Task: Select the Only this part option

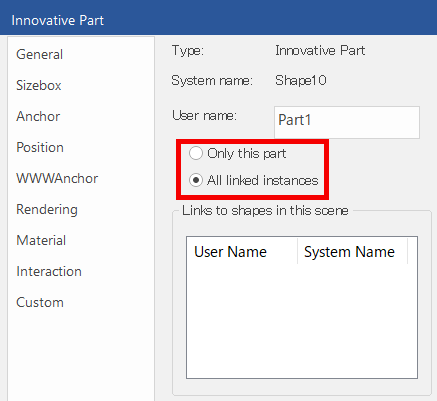Action: point(237,154)
